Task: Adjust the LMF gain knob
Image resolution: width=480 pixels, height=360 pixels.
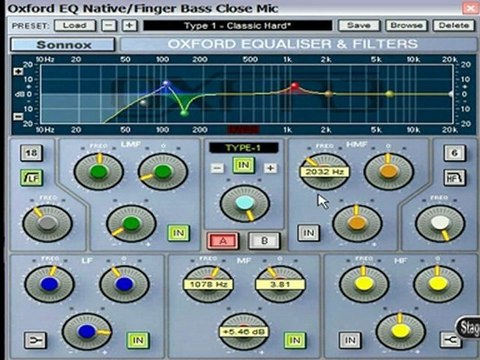Action: (131, 223)
